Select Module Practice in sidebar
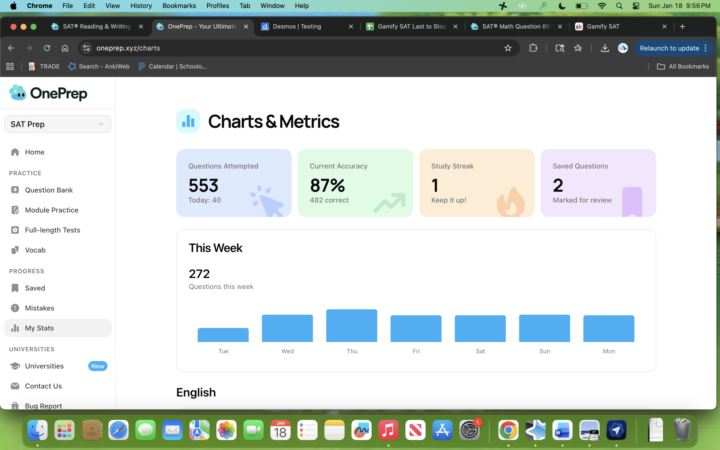This screenshot has width=720, height=450. pos(51,210)
